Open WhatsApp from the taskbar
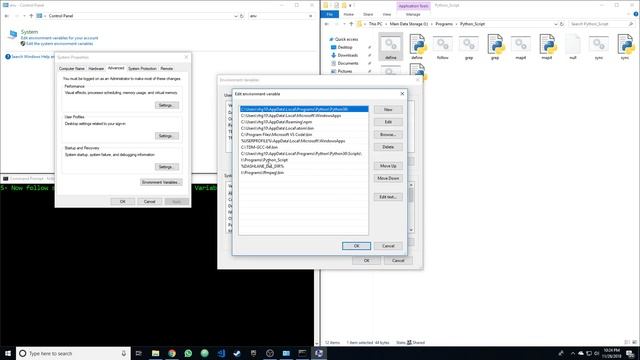This screenshot has height=360, width=640. pos(188,353)
